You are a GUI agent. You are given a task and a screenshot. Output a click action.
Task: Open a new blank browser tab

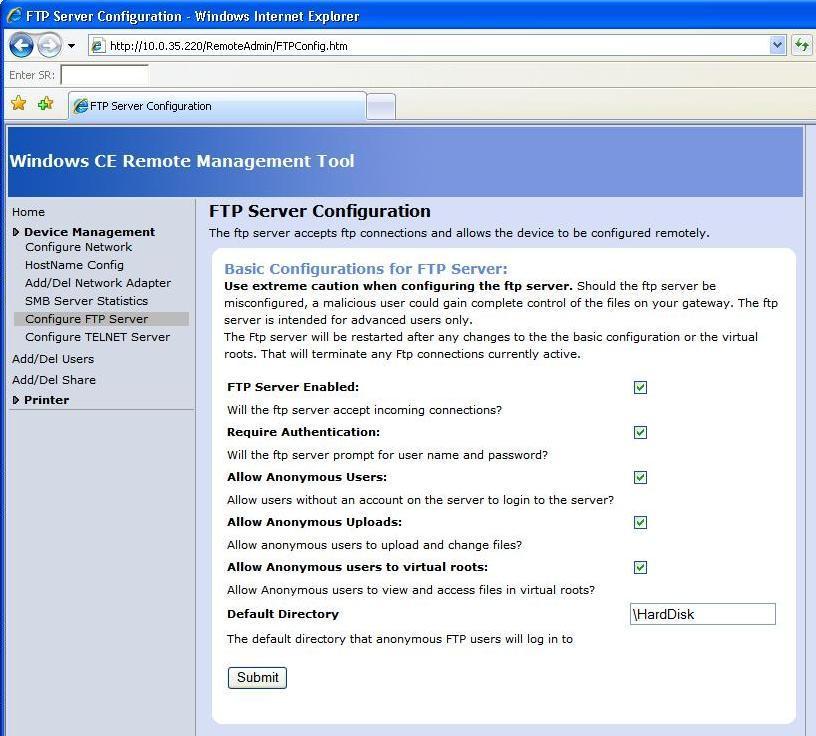381,106
